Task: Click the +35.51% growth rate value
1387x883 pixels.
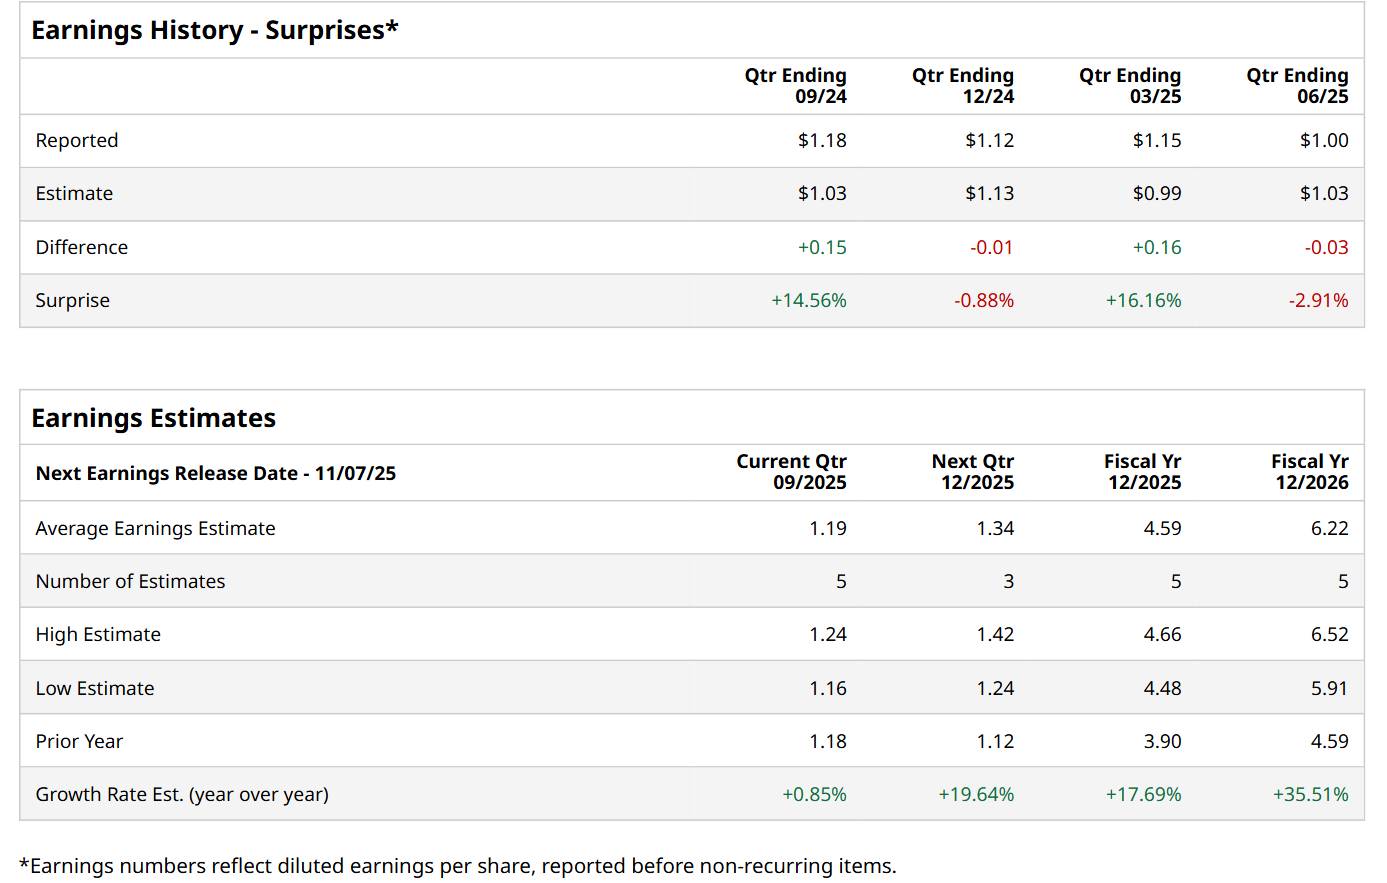Action: coord(1310,795)
